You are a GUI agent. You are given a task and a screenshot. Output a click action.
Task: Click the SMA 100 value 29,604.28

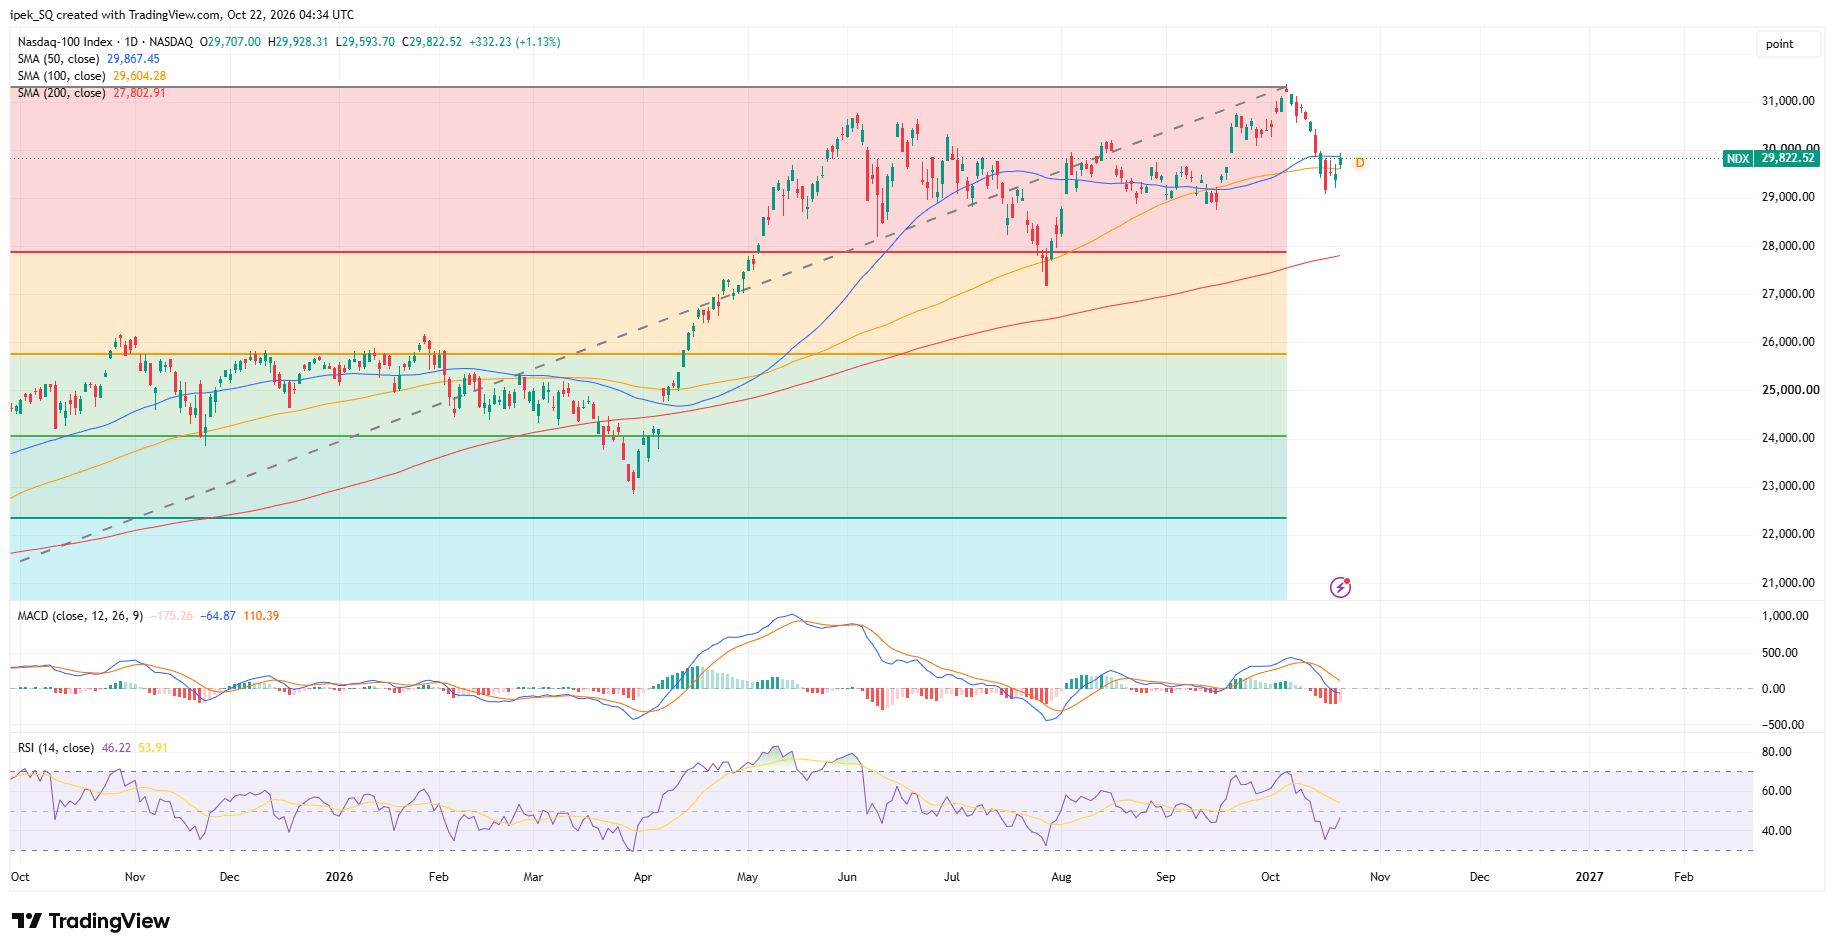139,76
